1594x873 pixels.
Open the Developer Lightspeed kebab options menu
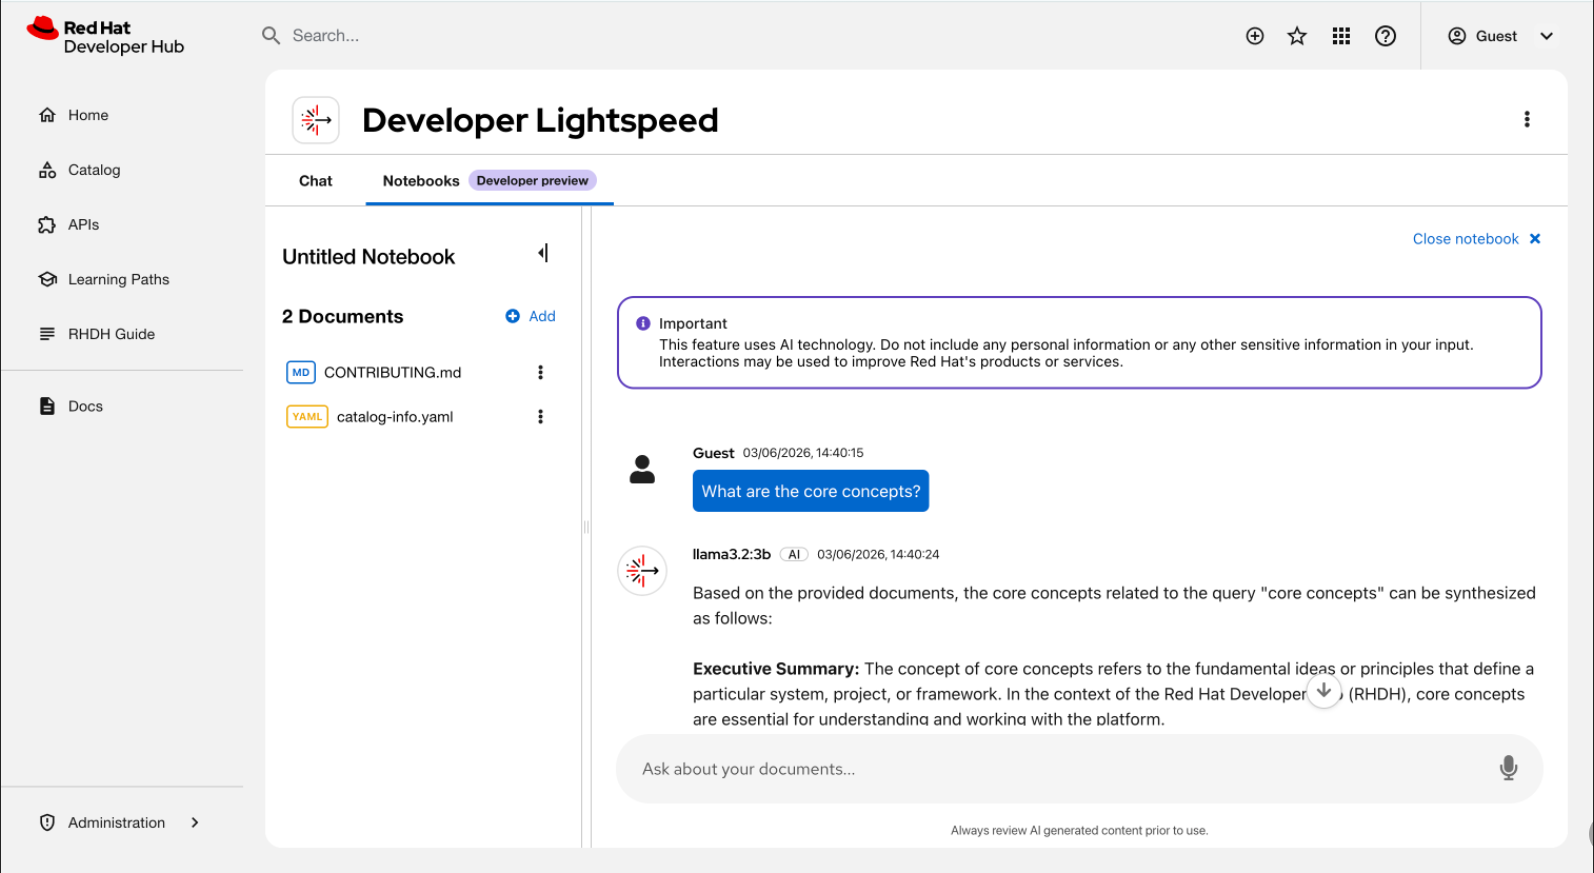[1526, 119]
